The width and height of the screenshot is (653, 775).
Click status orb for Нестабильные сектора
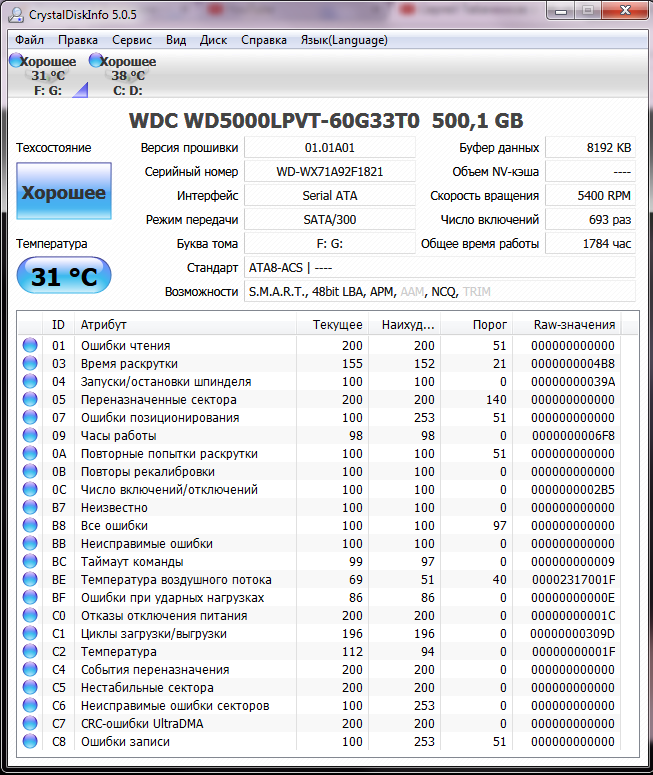(x=30, y=687)
